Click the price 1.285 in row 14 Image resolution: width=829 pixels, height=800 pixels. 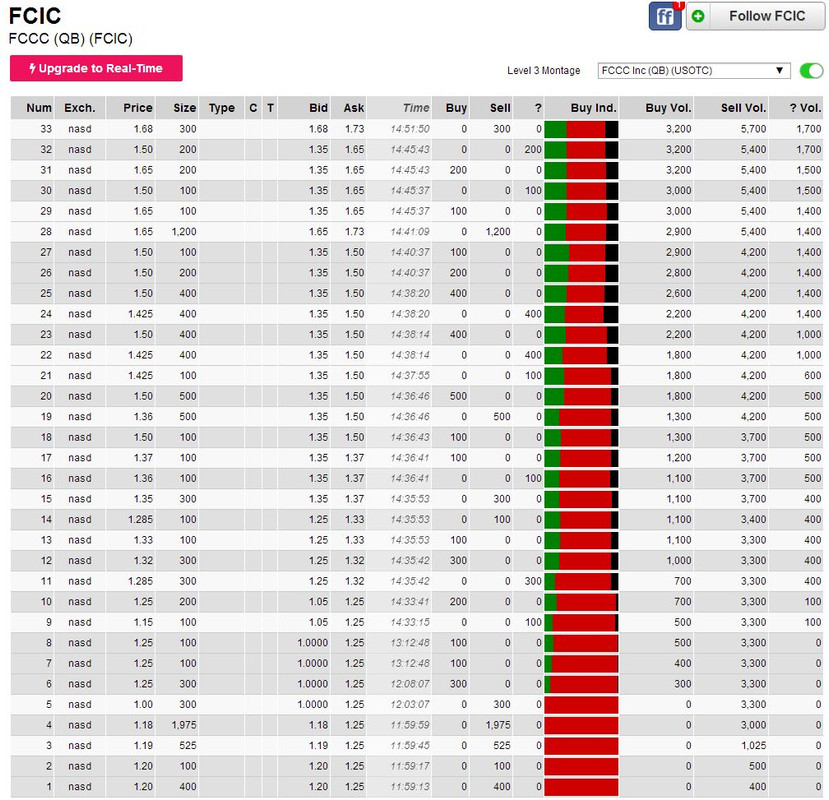pyautogui.click(x=141, y=520)
